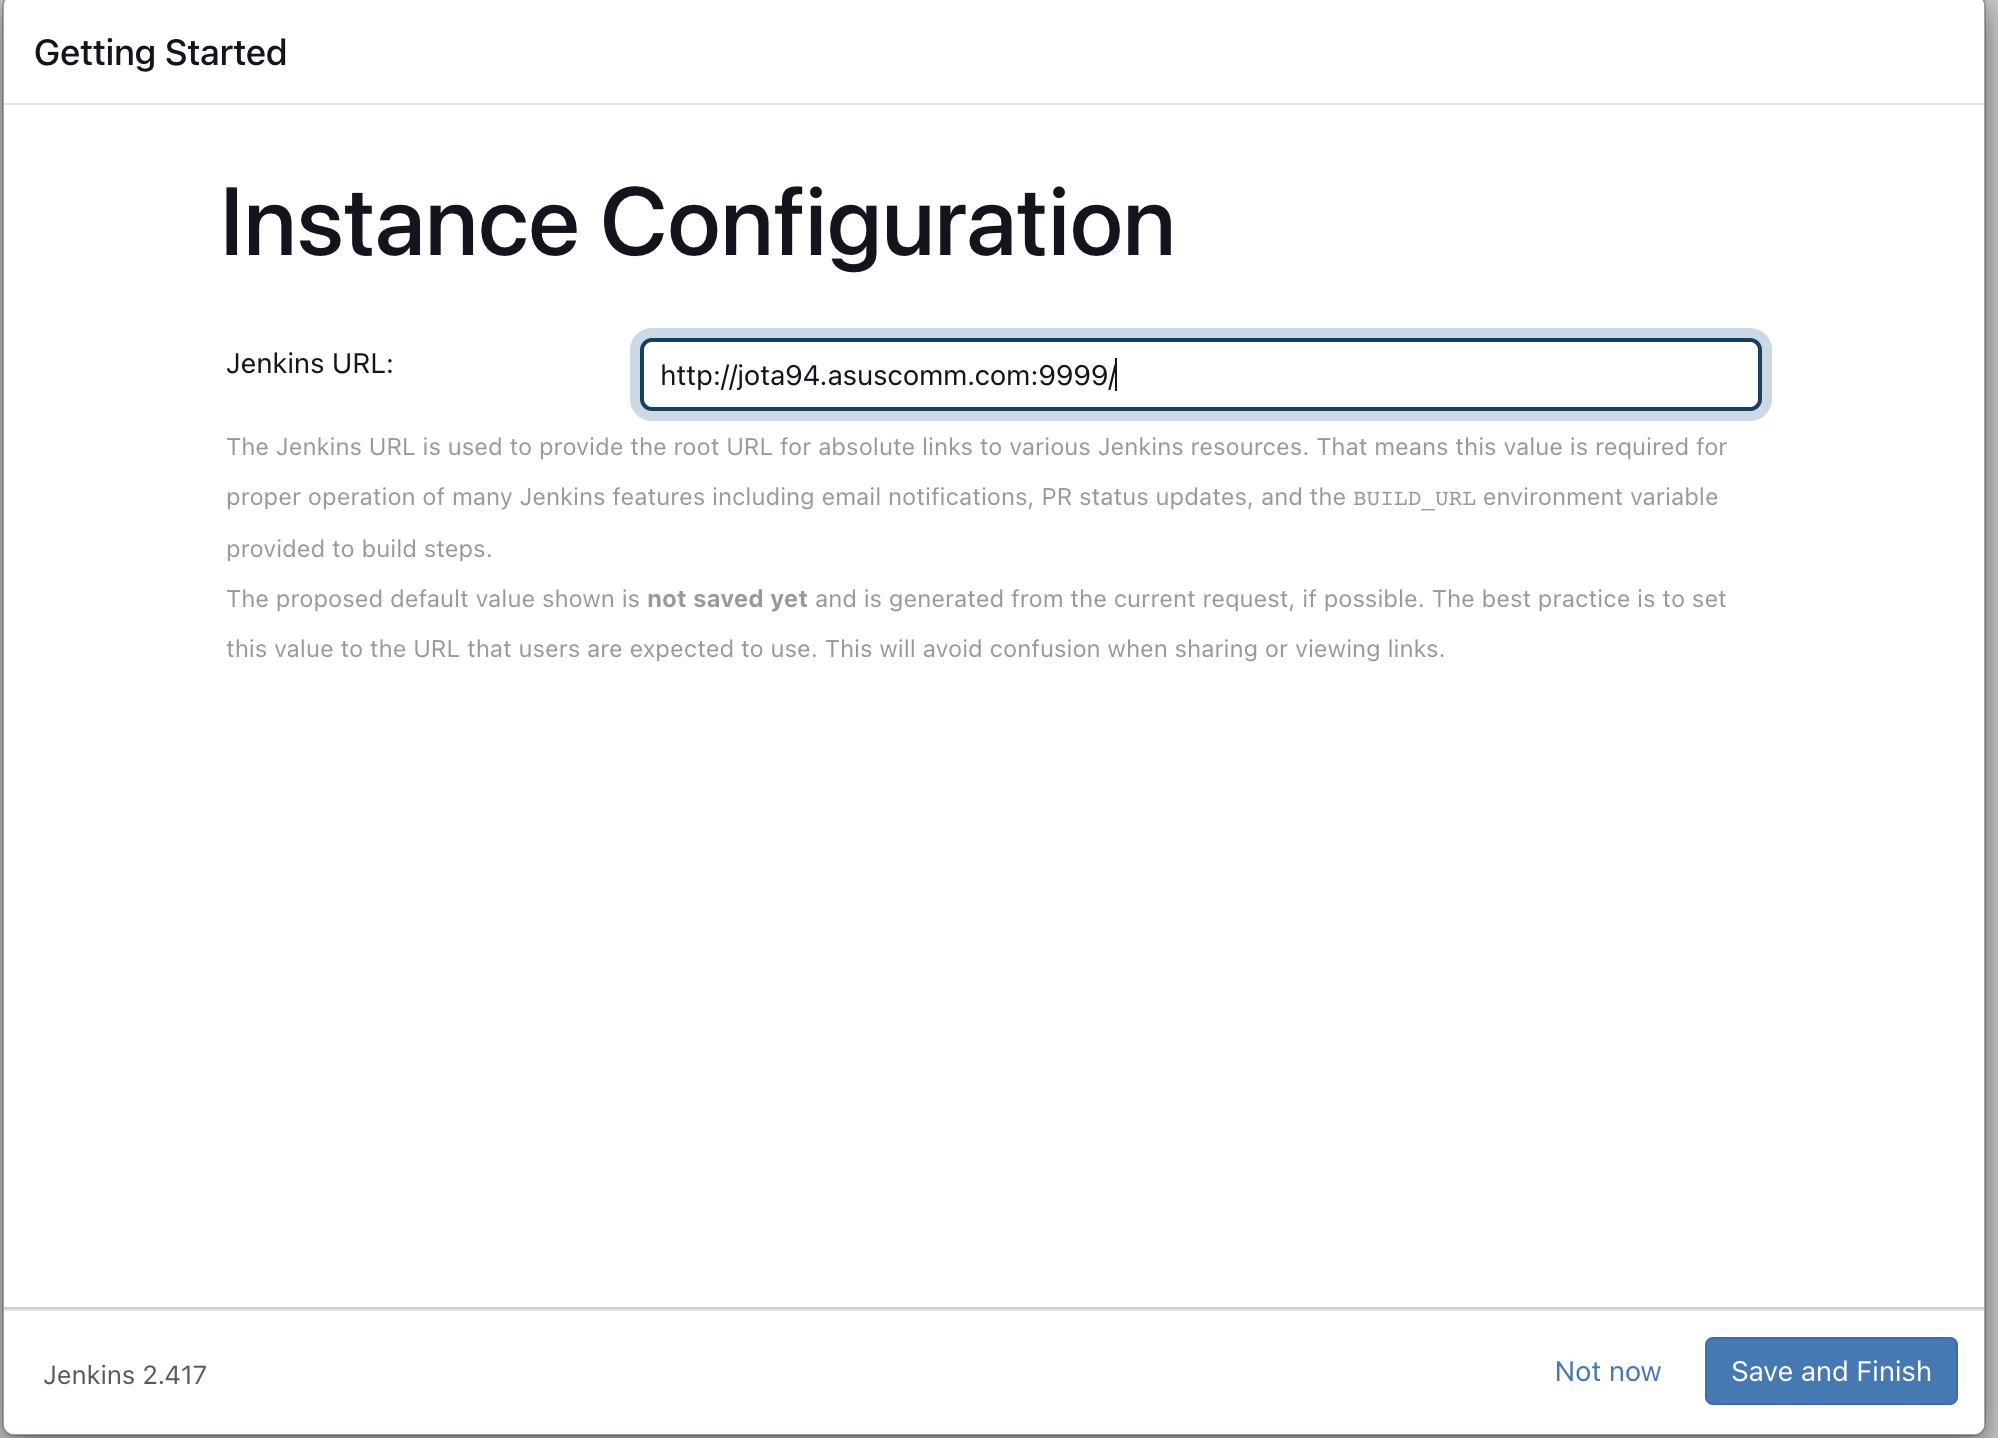
Task: Click the bold not saved yet text
Action: (727, 599)
